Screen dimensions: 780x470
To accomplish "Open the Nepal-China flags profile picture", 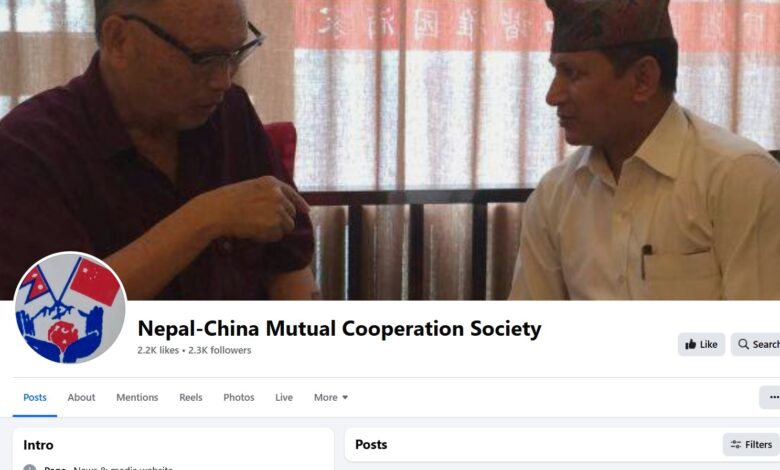I will click(70, 307).
